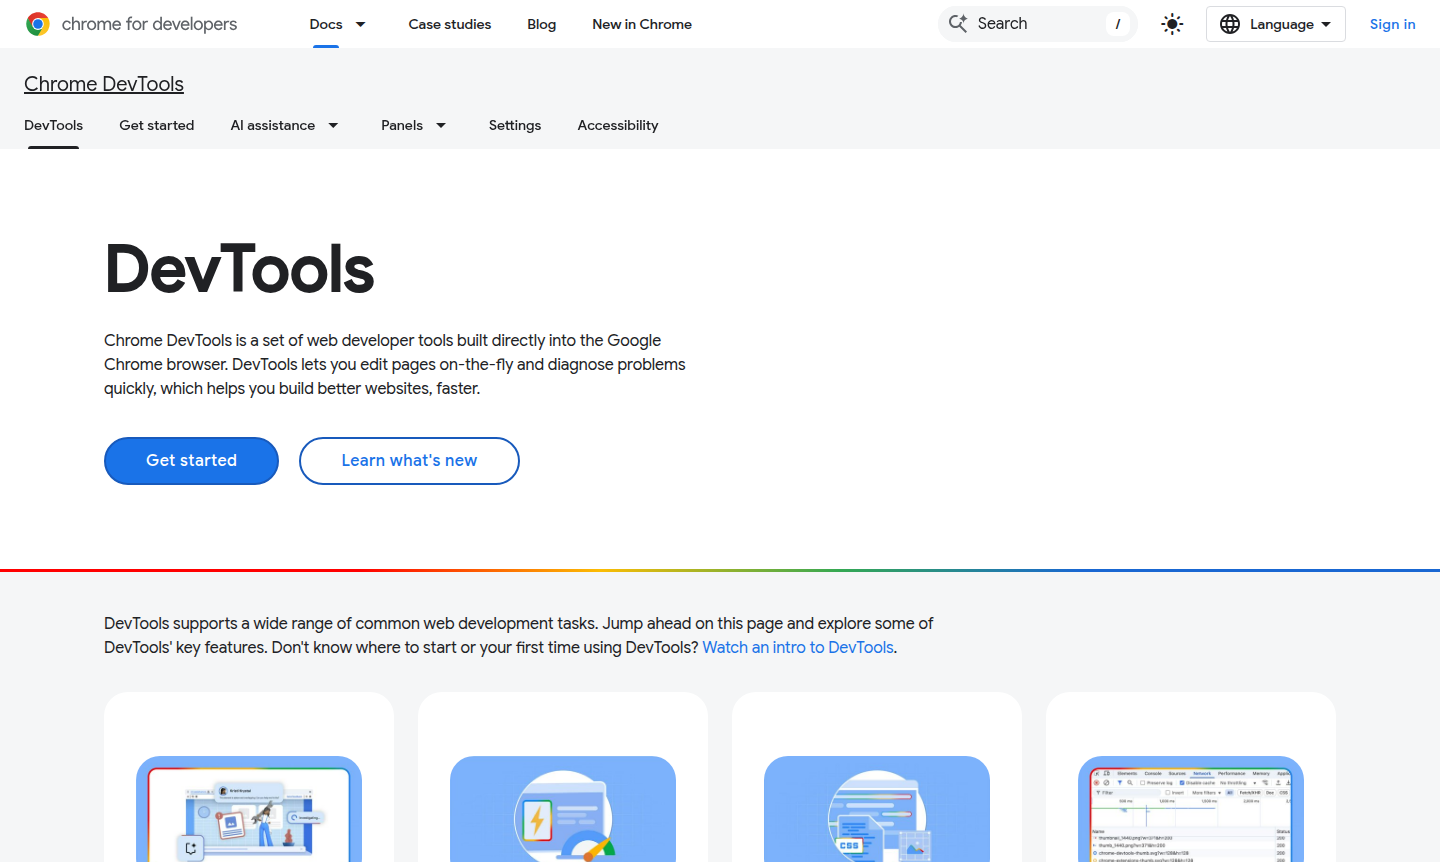Go to Case studies in the navigation
Screen dimensions: 1440x862
(449, 24)
